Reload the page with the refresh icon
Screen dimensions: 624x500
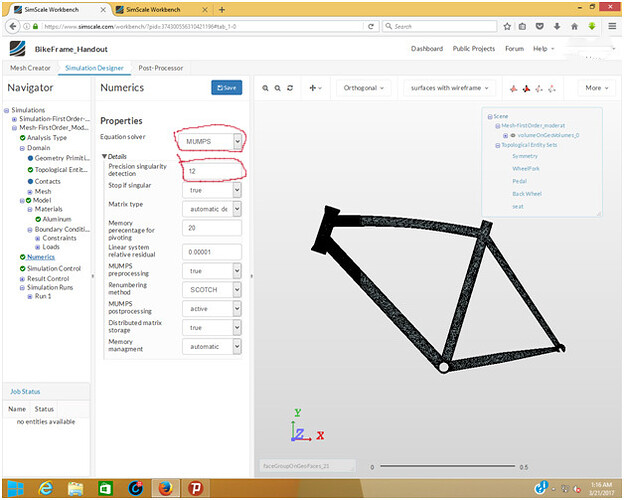pos(370,26)
